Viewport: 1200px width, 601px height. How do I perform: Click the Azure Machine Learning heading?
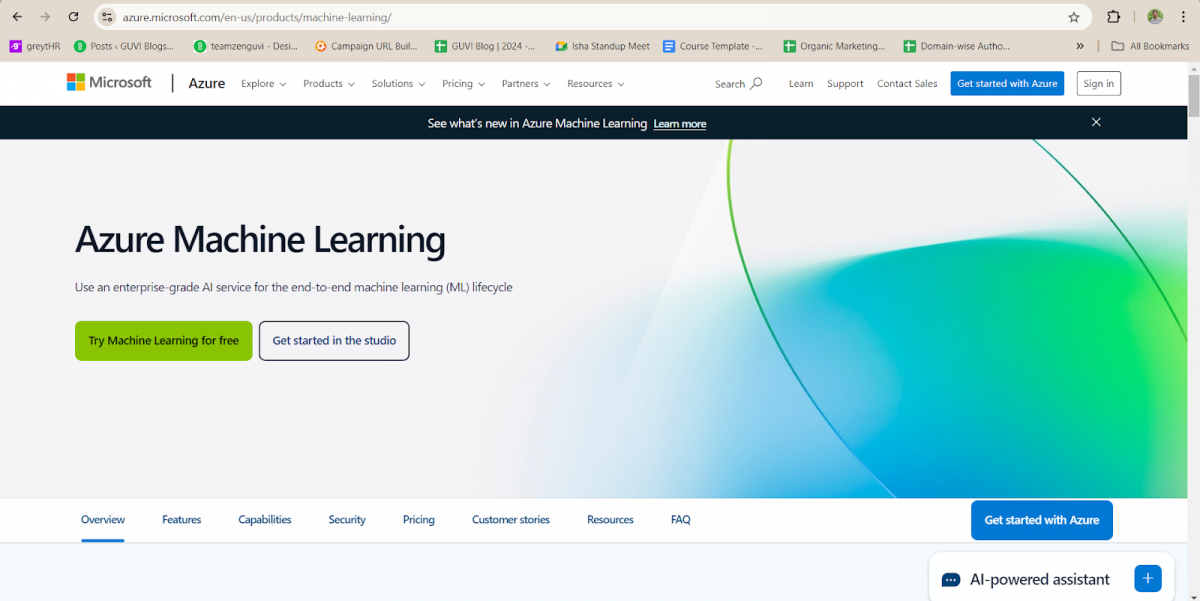tap(260, 240)
